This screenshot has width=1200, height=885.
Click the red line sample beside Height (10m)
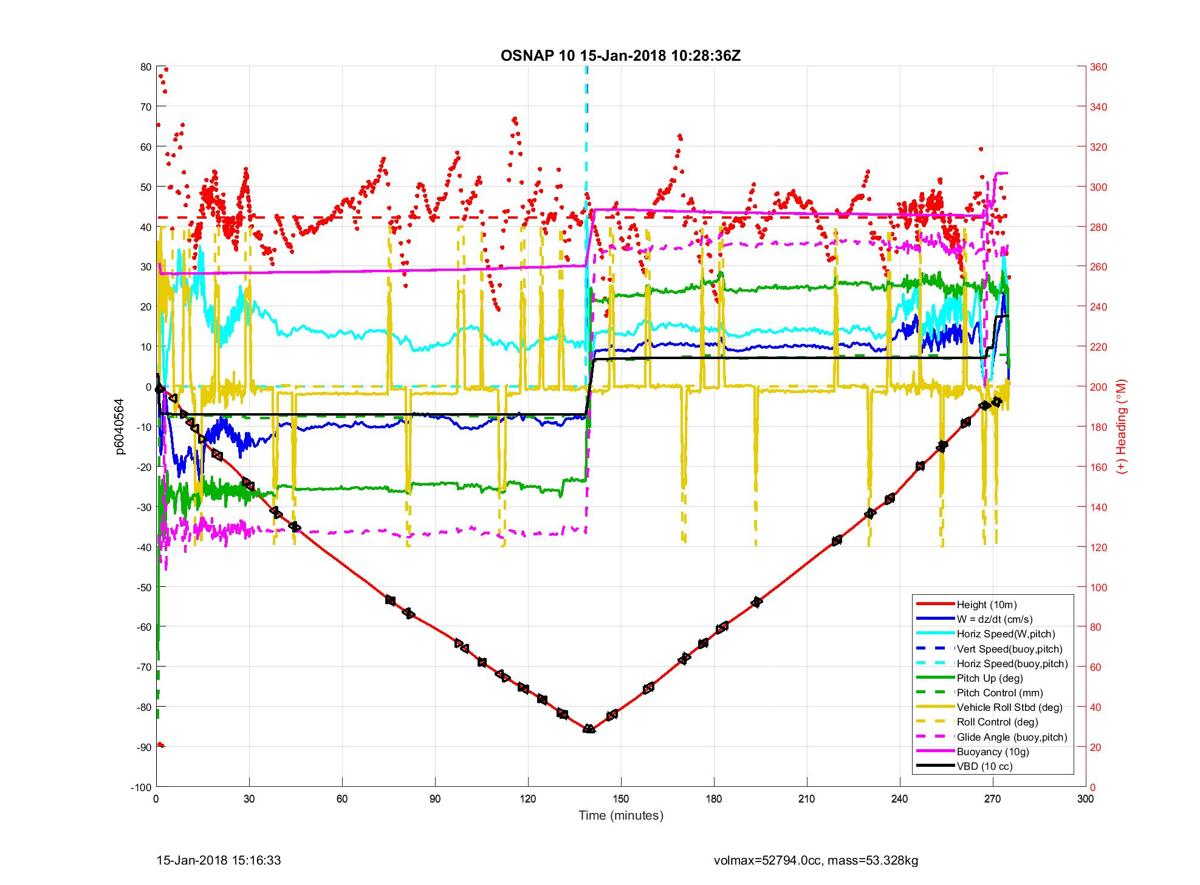coord(935,605)
